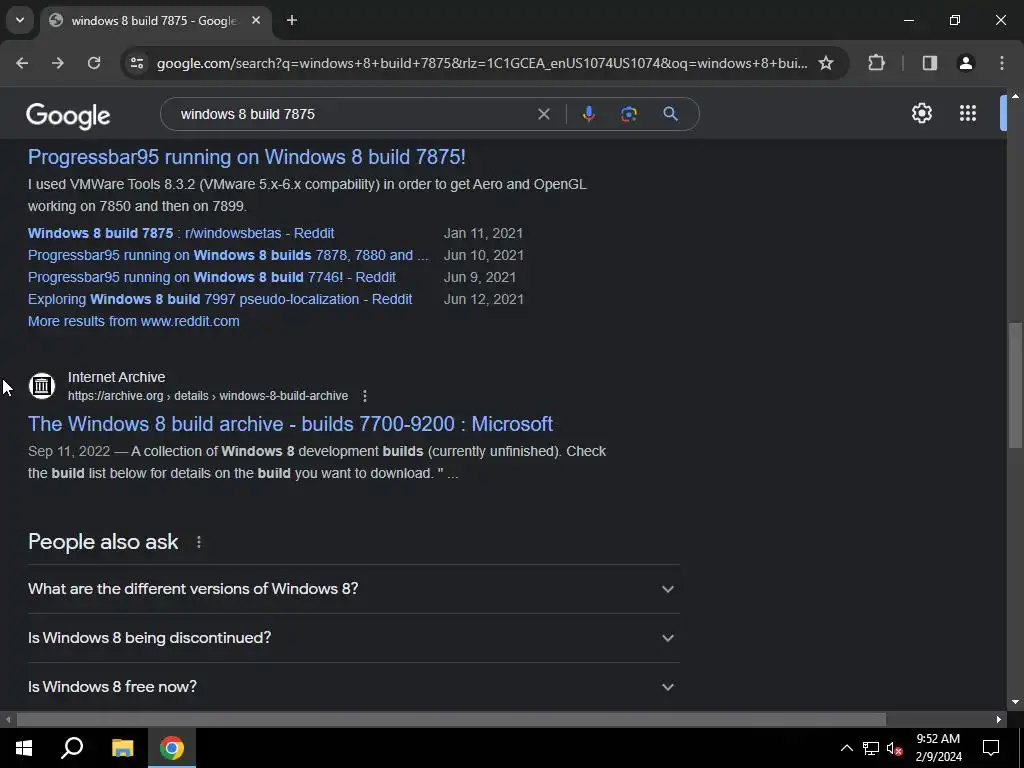Open Windows taskbar search
This screenshot has width=1024, height=768.
pyautogui.click(x=72, y=748)
